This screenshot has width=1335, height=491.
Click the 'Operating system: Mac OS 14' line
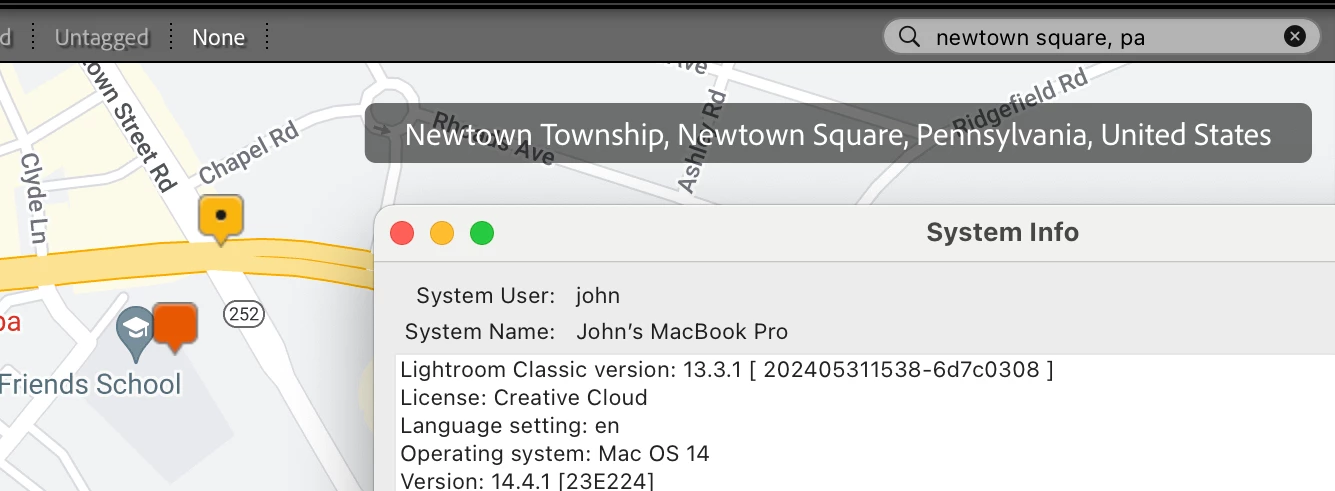(x=555, y=454)
